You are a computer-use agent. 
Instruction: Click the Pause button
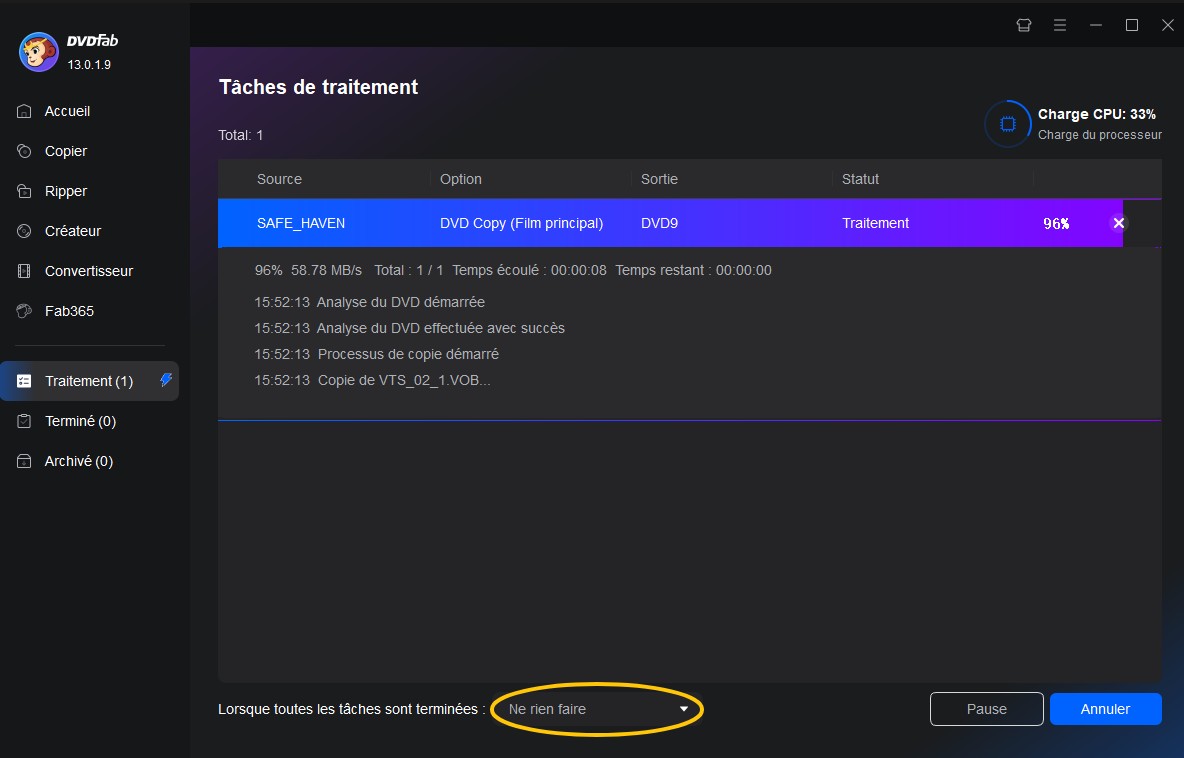coord(986,709)
